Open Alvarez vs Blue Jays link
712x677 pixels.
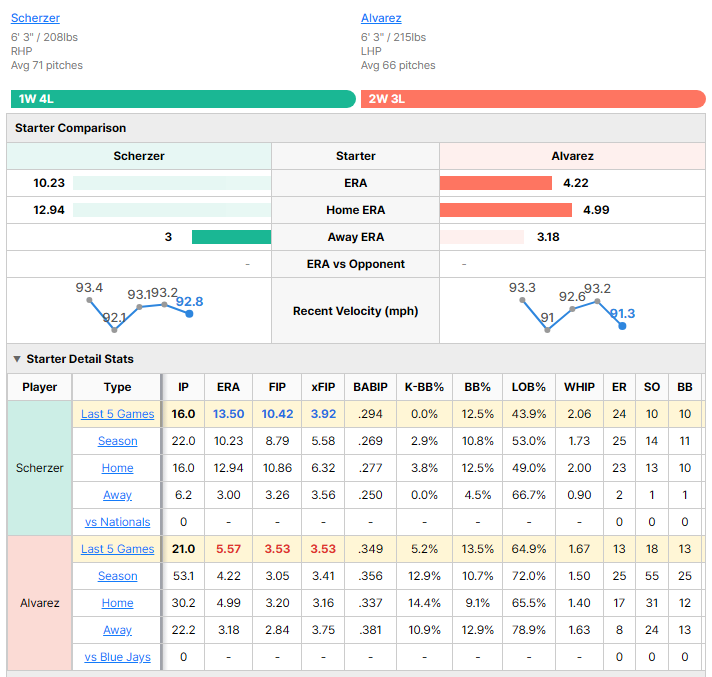tap(118, 657)
